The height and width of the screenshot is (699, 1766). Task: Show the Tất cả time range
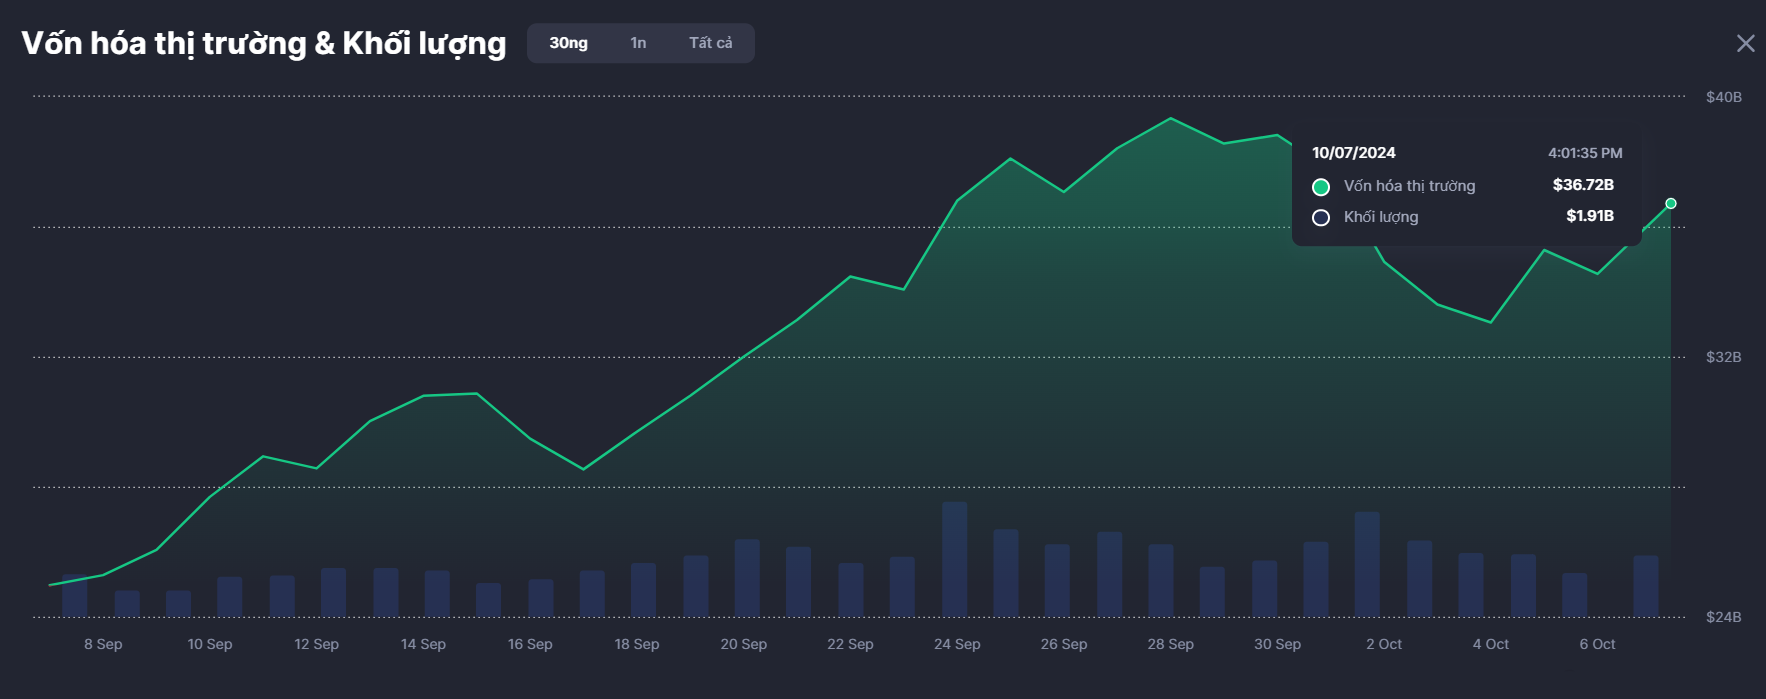(710, 43)
